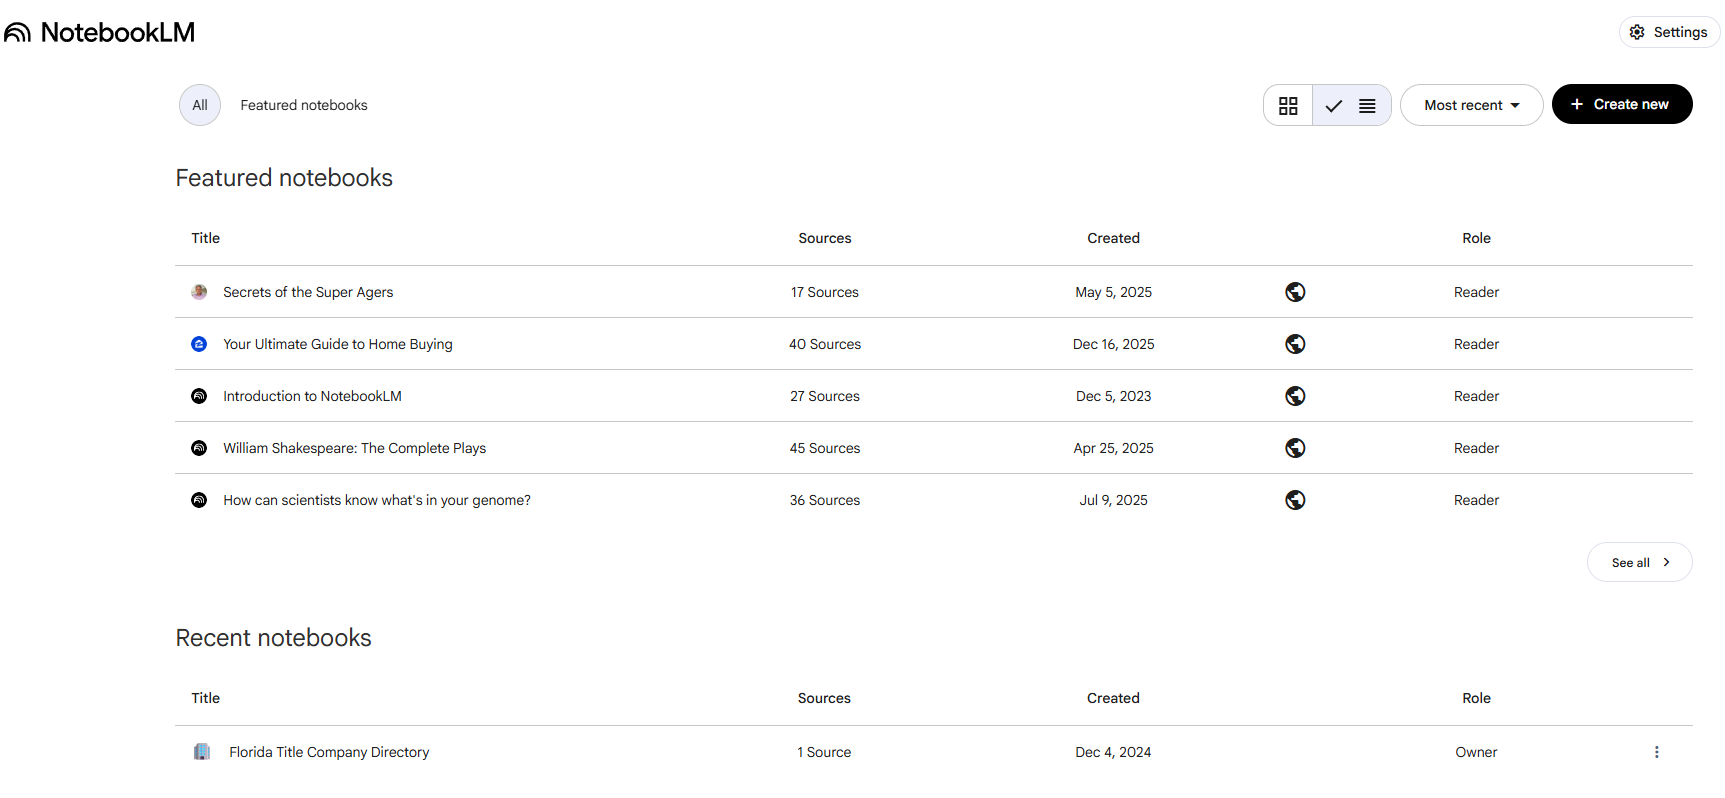The height and width of the screenshot is (798, 1725).
Task: Click the public globe icon for Super Agers
Action: [1295, 292]
